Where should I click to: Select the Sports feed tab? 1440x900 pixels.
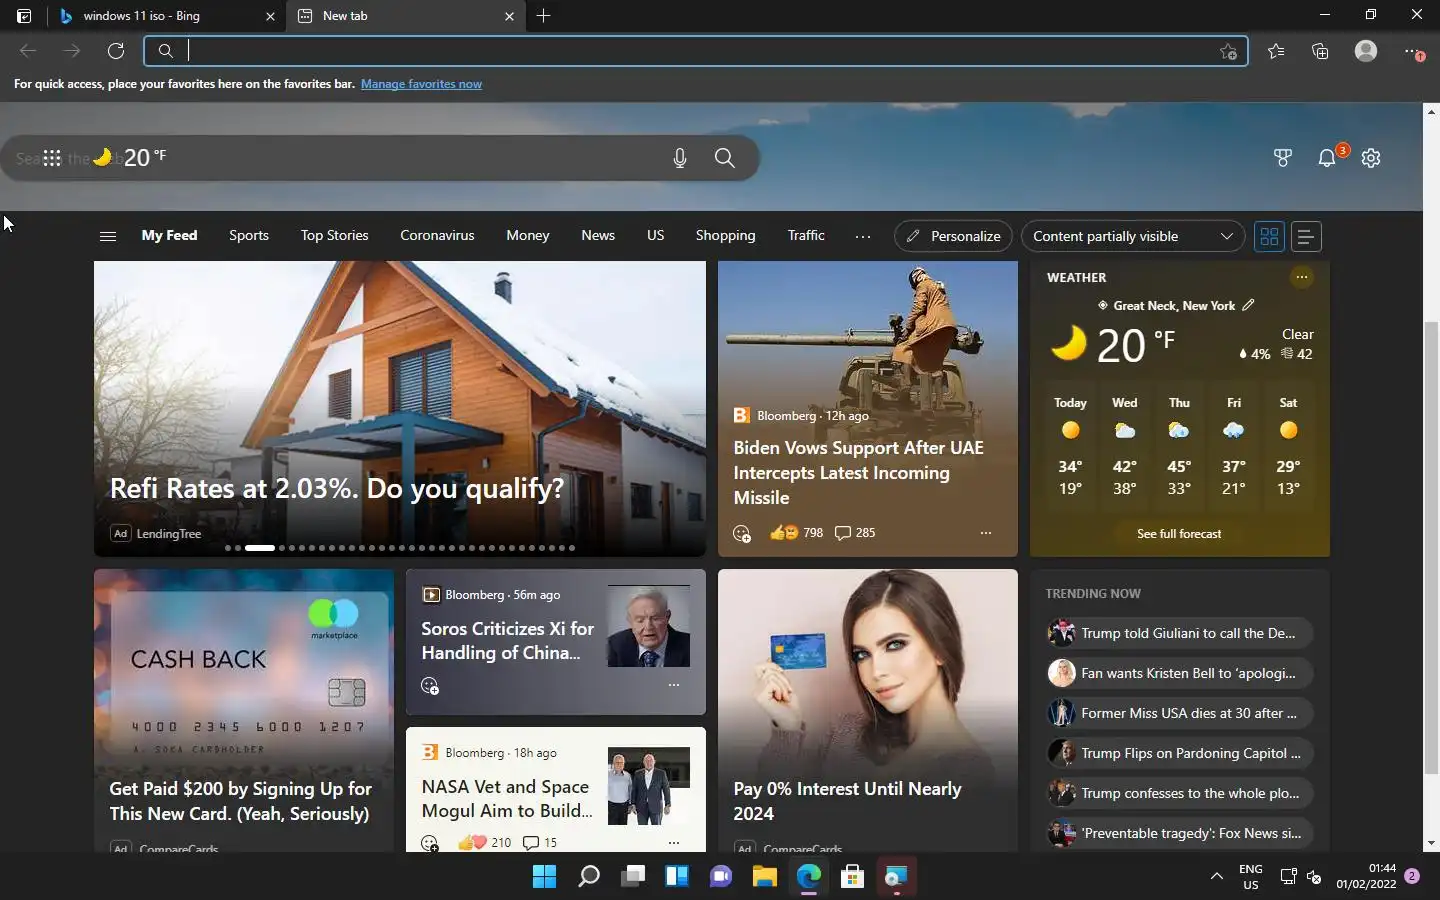click(249, 235)
